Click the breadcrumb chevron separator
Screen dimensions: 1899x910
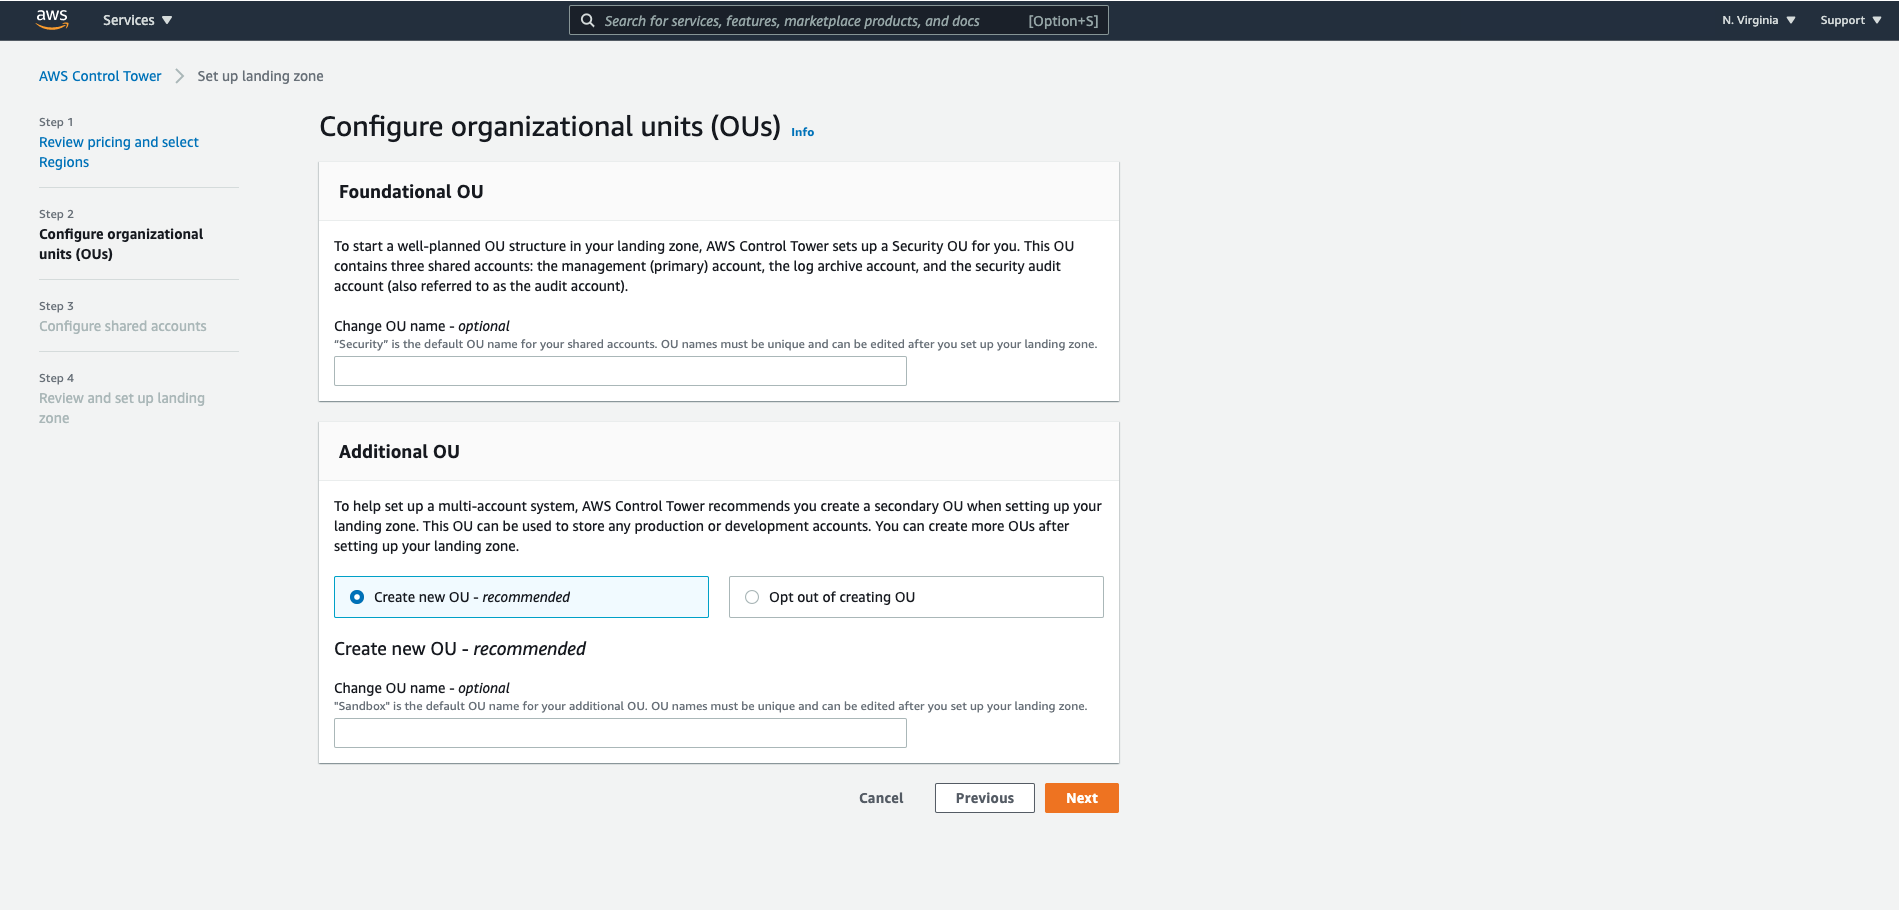[x=180, y=76]
